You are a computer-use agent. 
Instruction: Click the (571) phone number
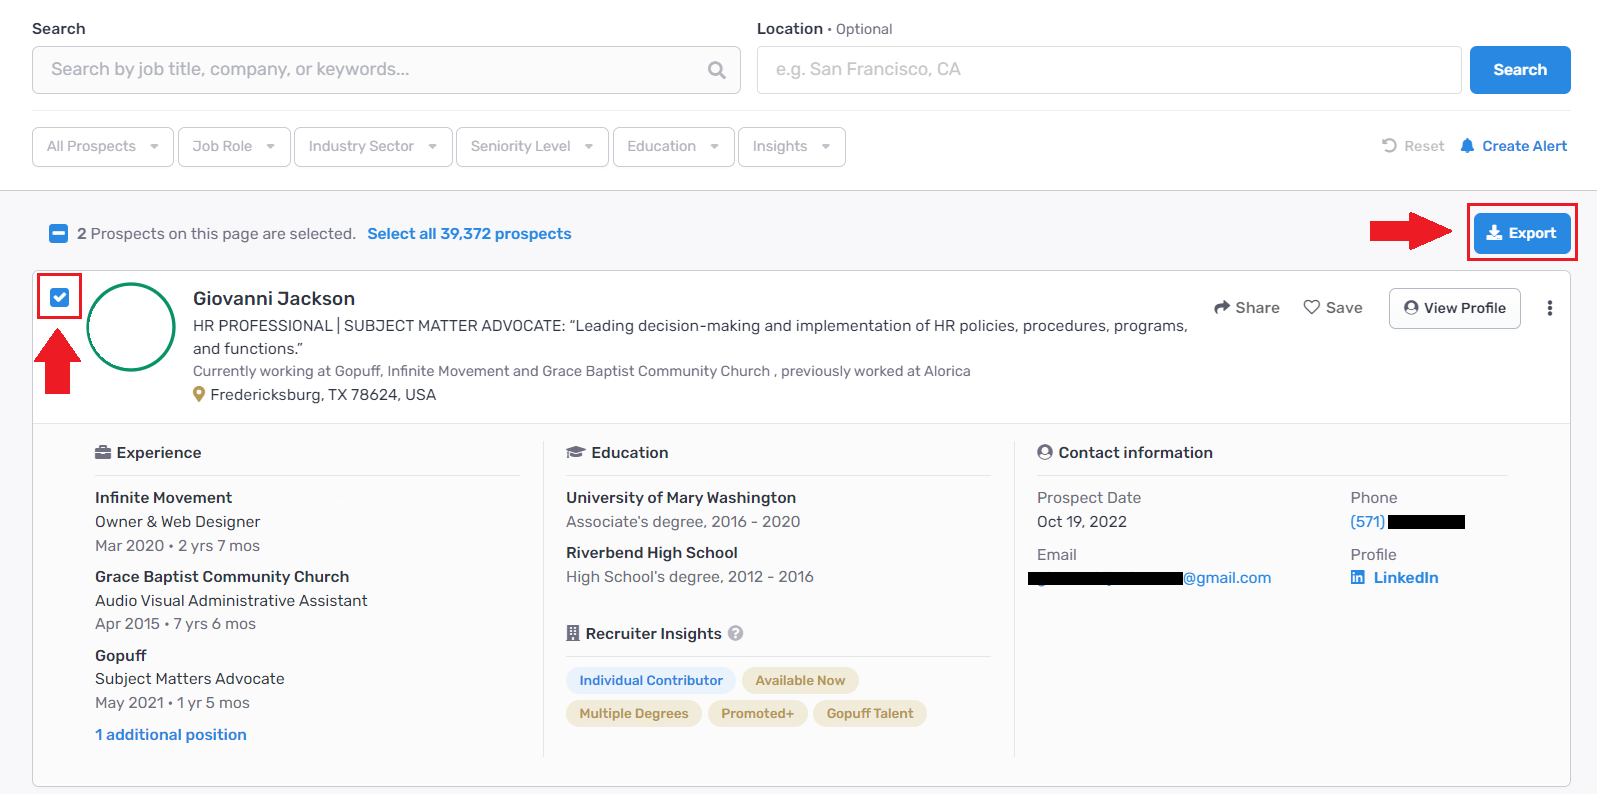click(x=1407, y=522)
